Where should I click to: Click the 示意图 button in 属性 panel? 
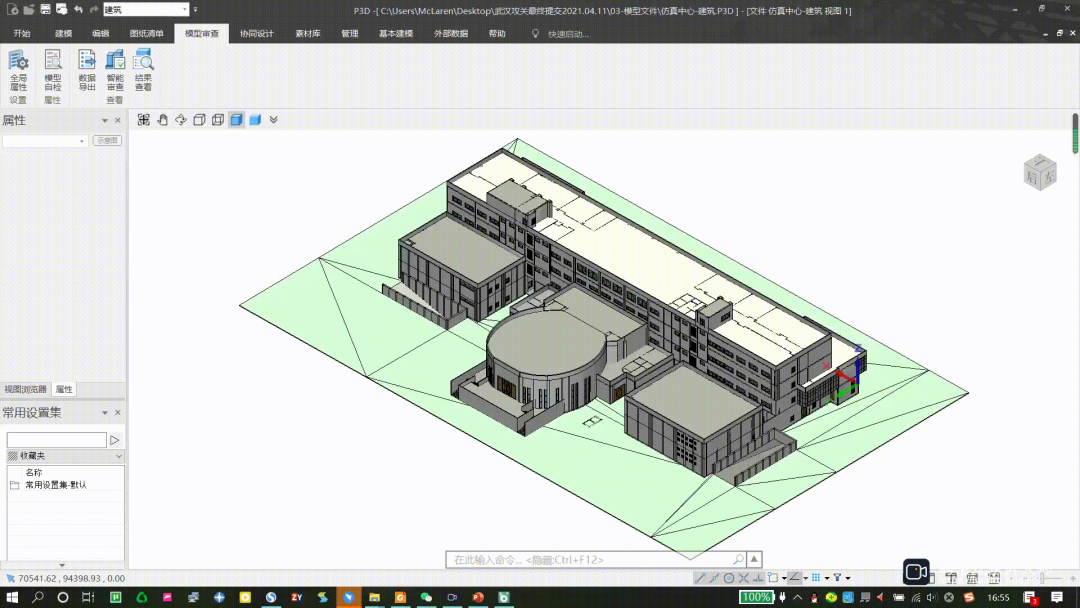[107, 140]
